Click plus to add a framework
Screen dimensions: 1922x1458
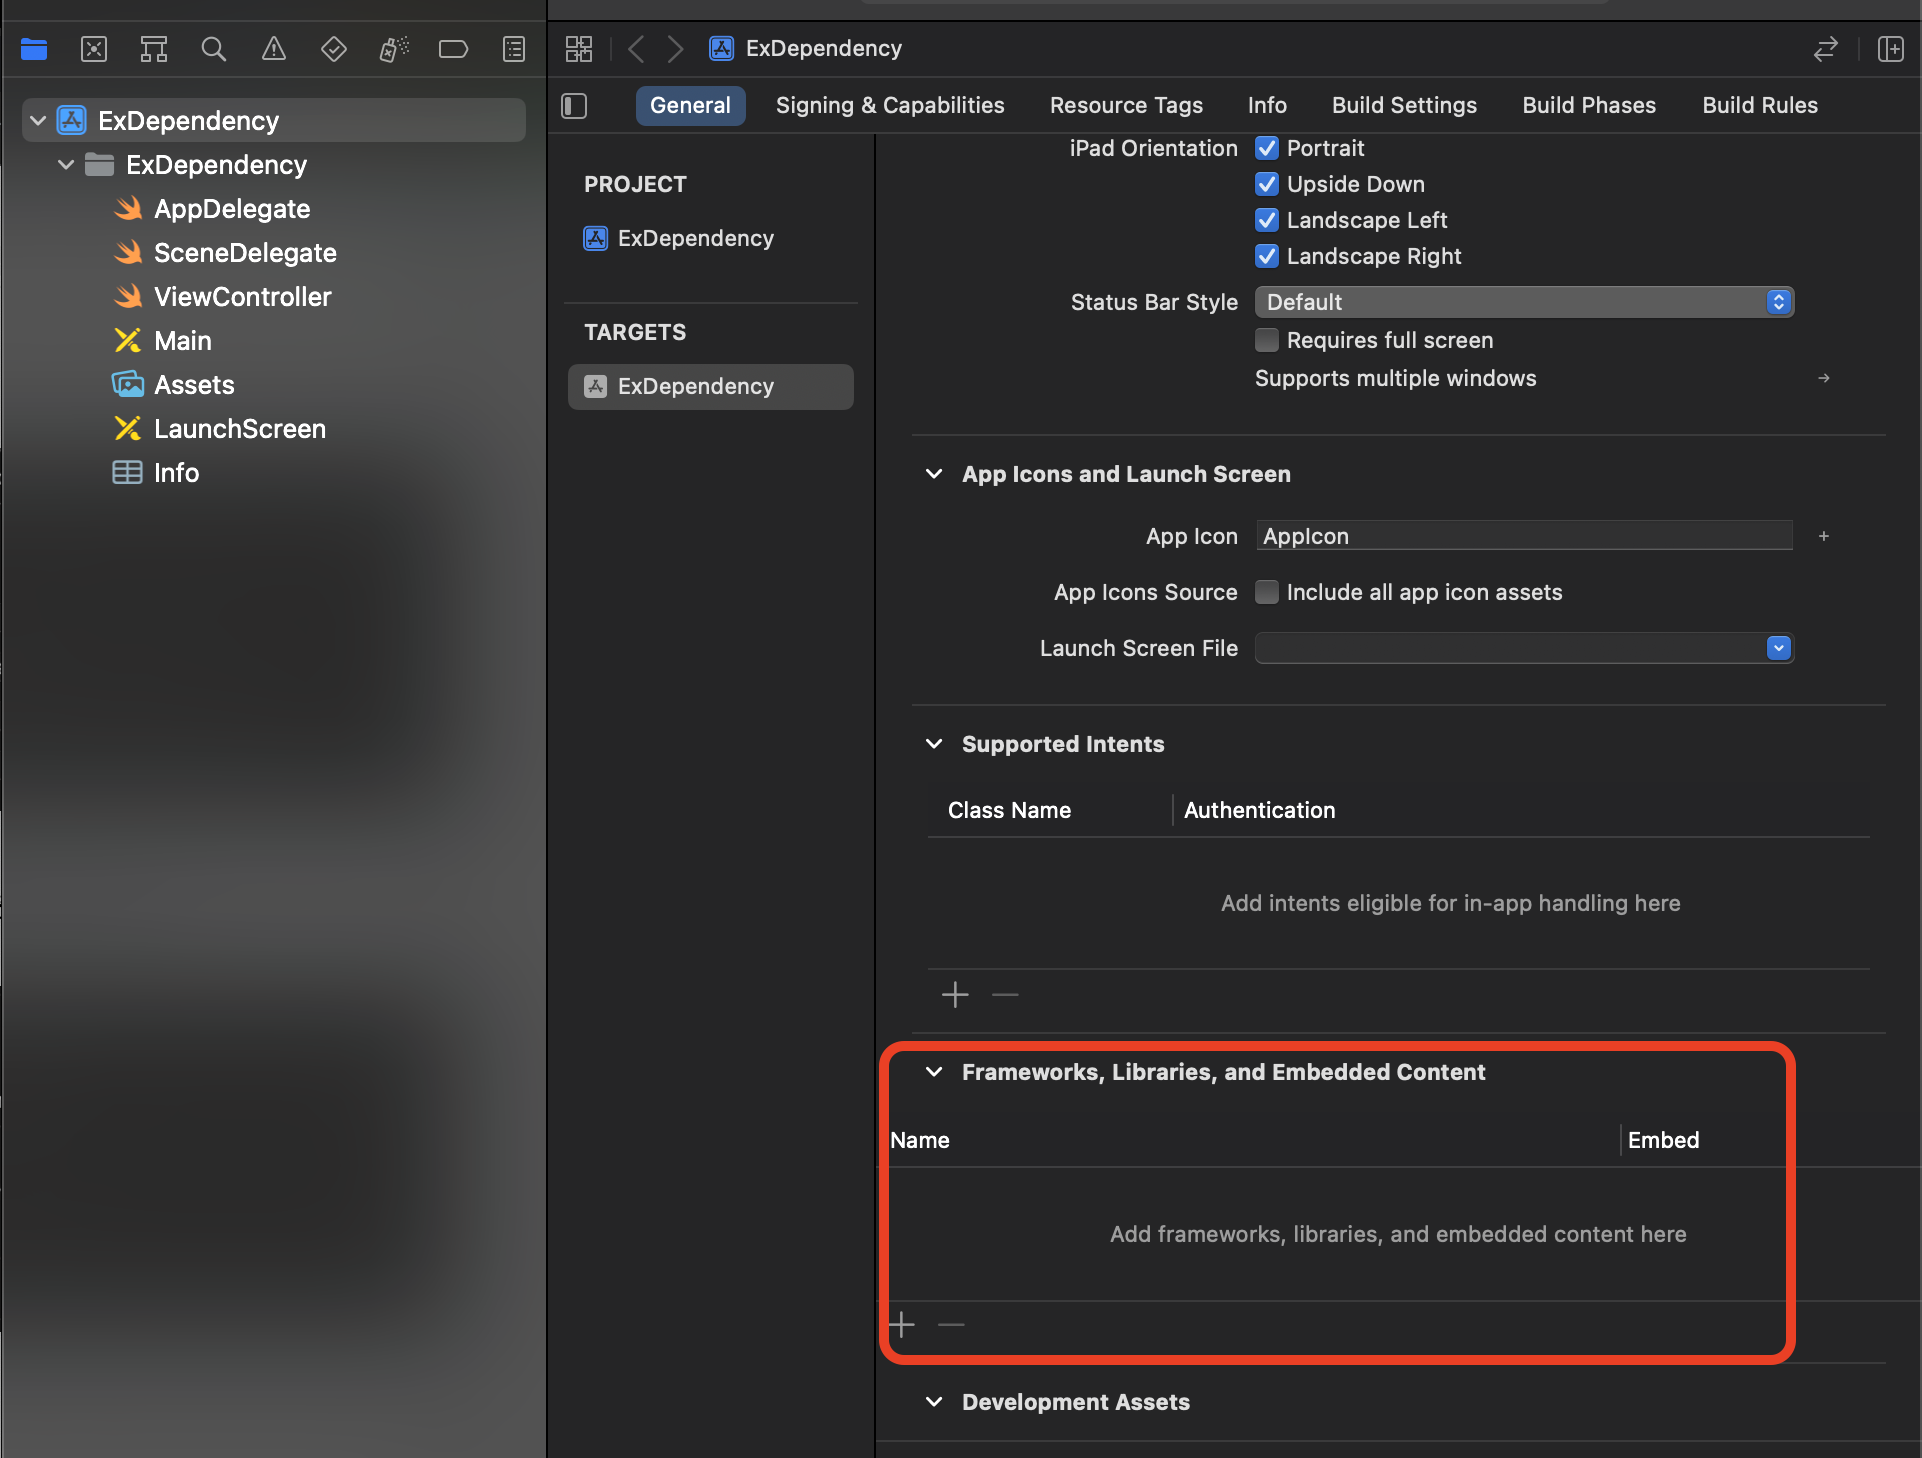pyautogui.click(x=902, y=1325)
